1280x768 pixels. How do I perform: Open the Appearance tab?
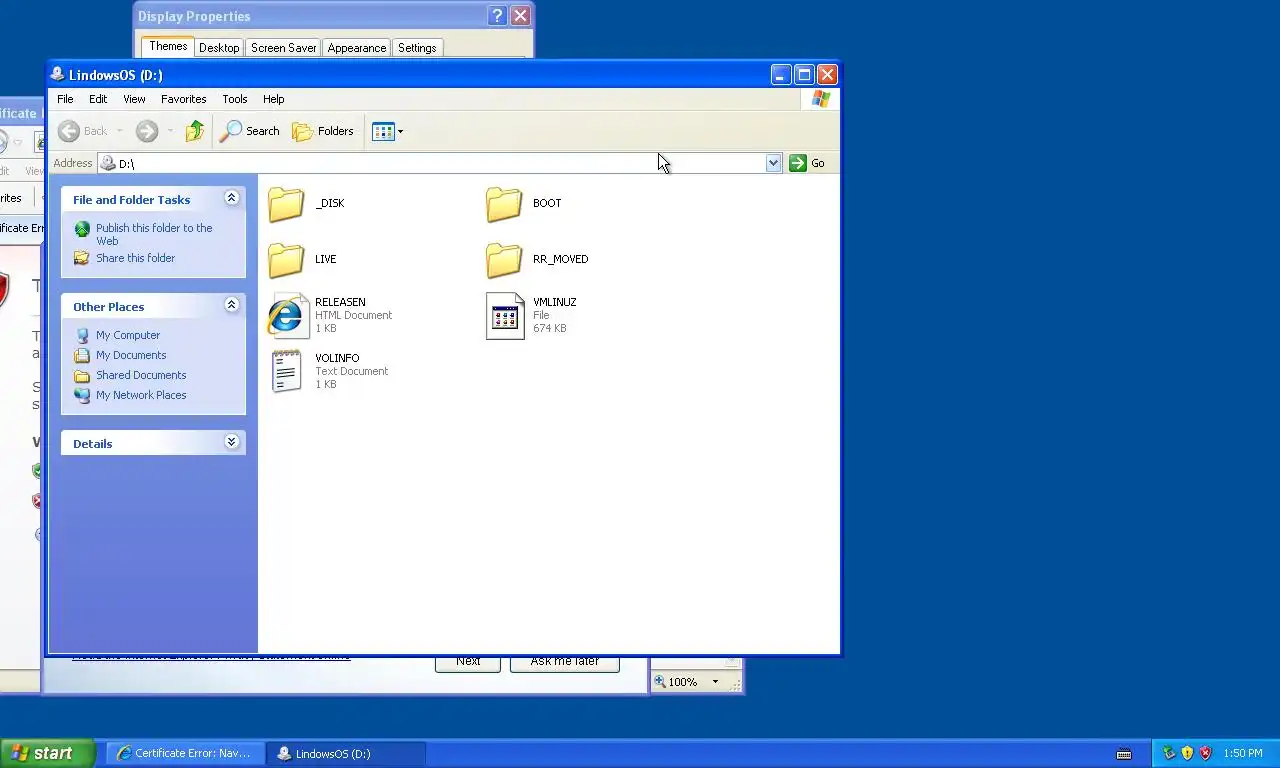click(357, 48)
